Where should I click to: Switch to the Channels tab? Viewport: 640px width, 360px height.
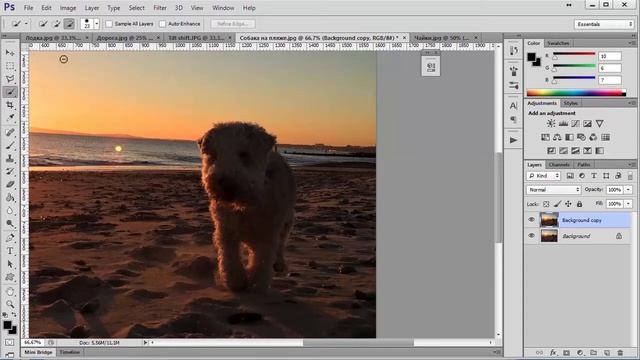(559, 164)
